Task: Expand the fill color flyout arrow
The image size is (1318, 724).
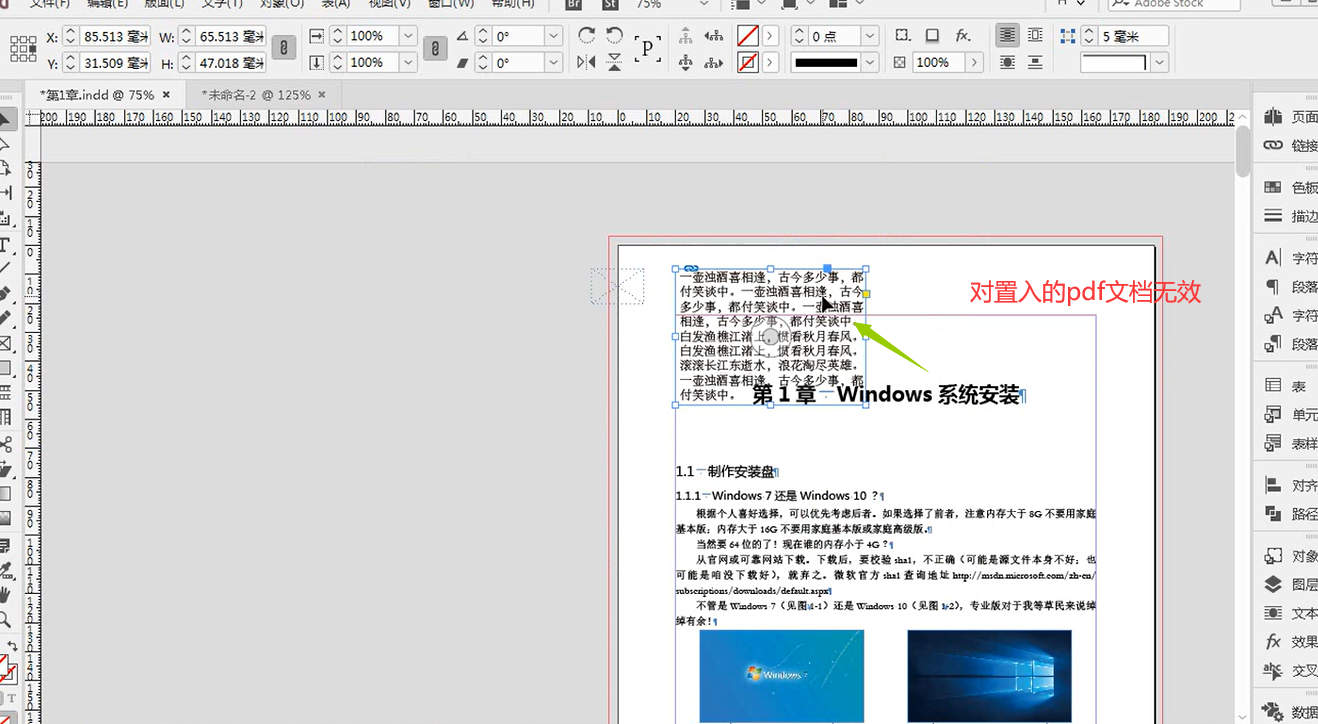Action: 771,36
